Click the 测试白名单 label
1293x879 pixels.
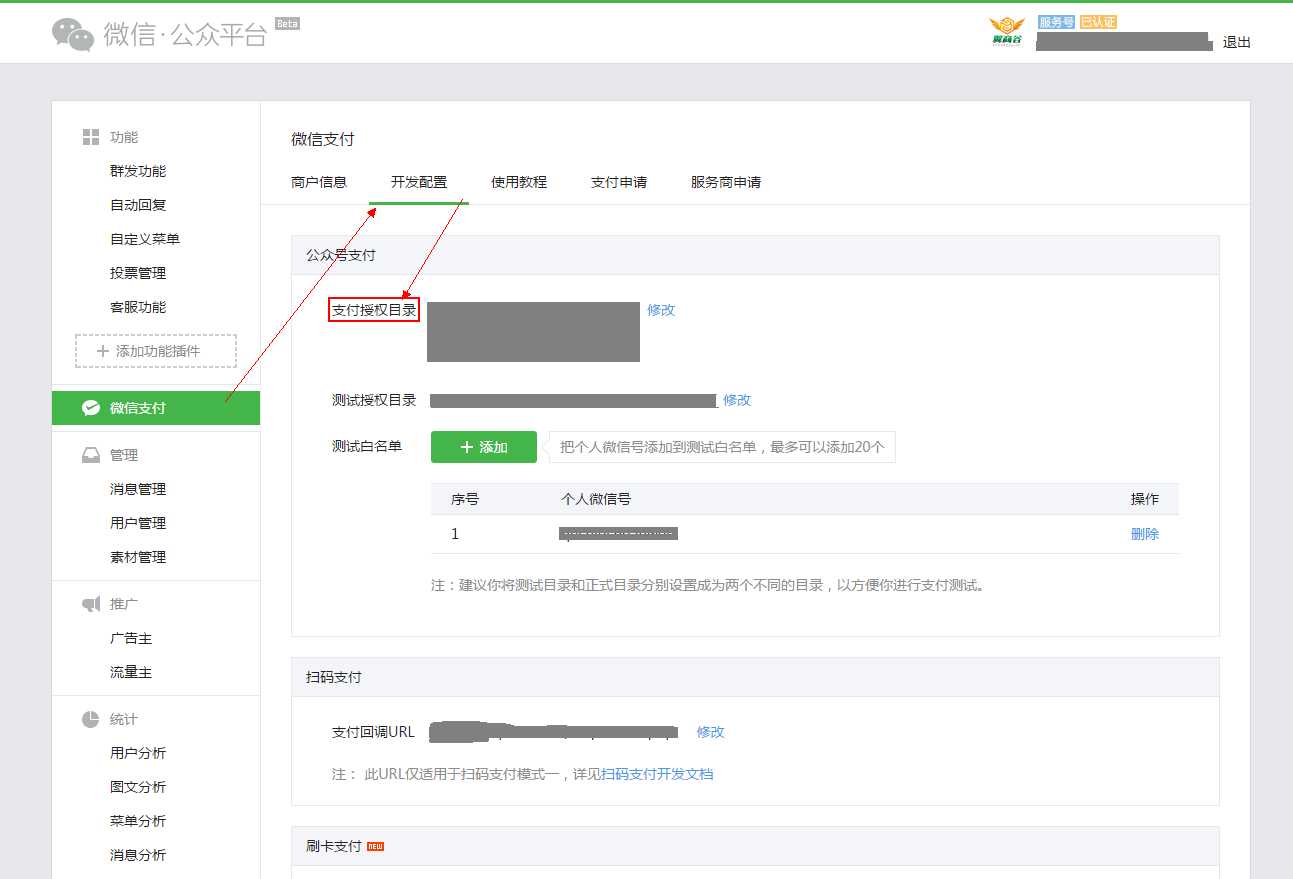click(x=367, y=446)
